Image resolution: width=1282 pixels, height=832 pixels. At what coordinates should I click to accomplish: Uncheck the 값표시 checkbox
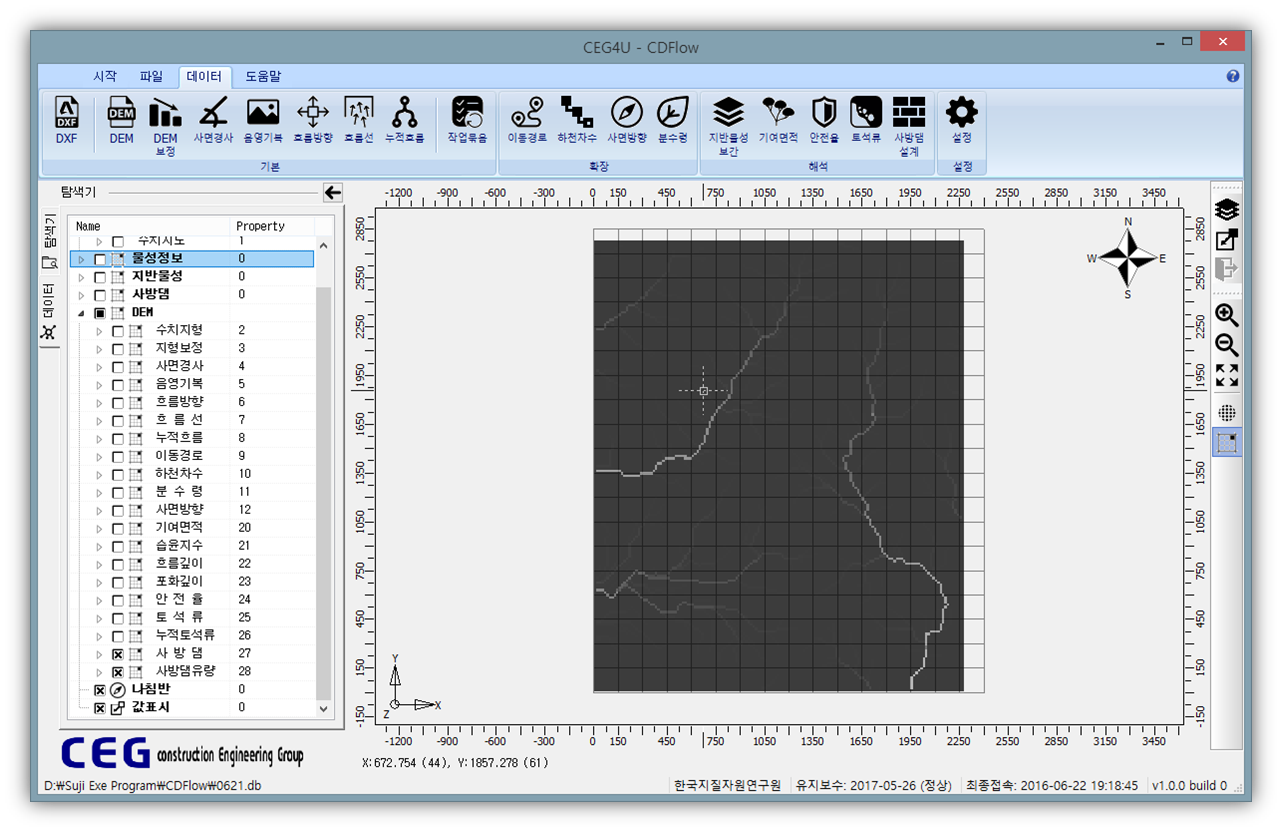click(100, 708)
